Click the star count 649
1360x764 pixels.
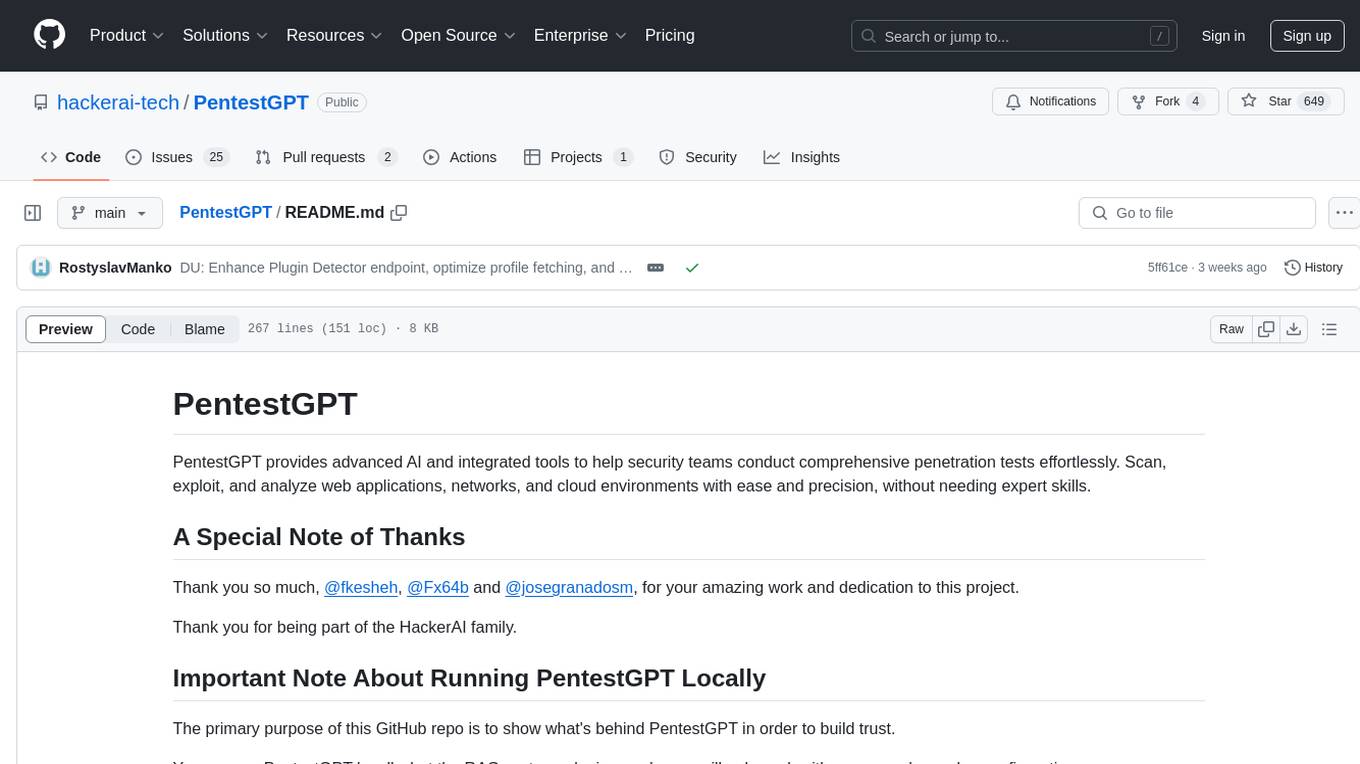[1313, 101]
